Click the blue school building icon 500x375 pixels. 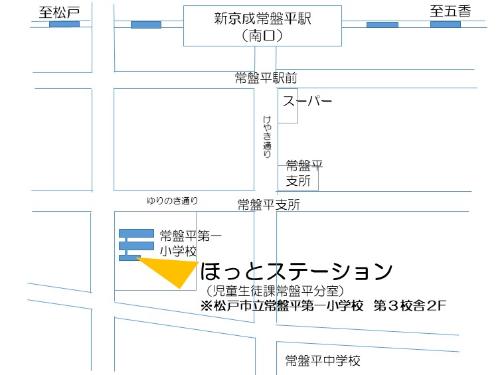[x=136, y=245]
